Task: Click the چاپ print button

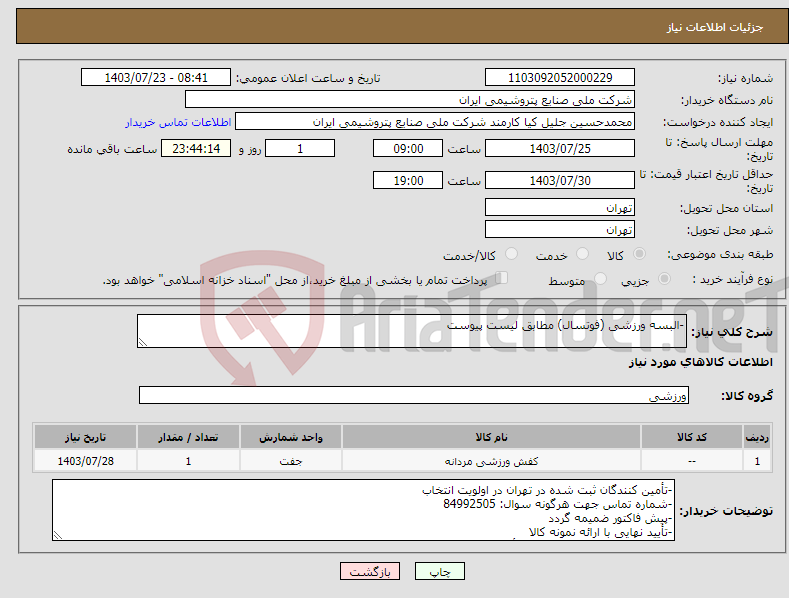Action: pyautogui.click(x=440, y=571)
